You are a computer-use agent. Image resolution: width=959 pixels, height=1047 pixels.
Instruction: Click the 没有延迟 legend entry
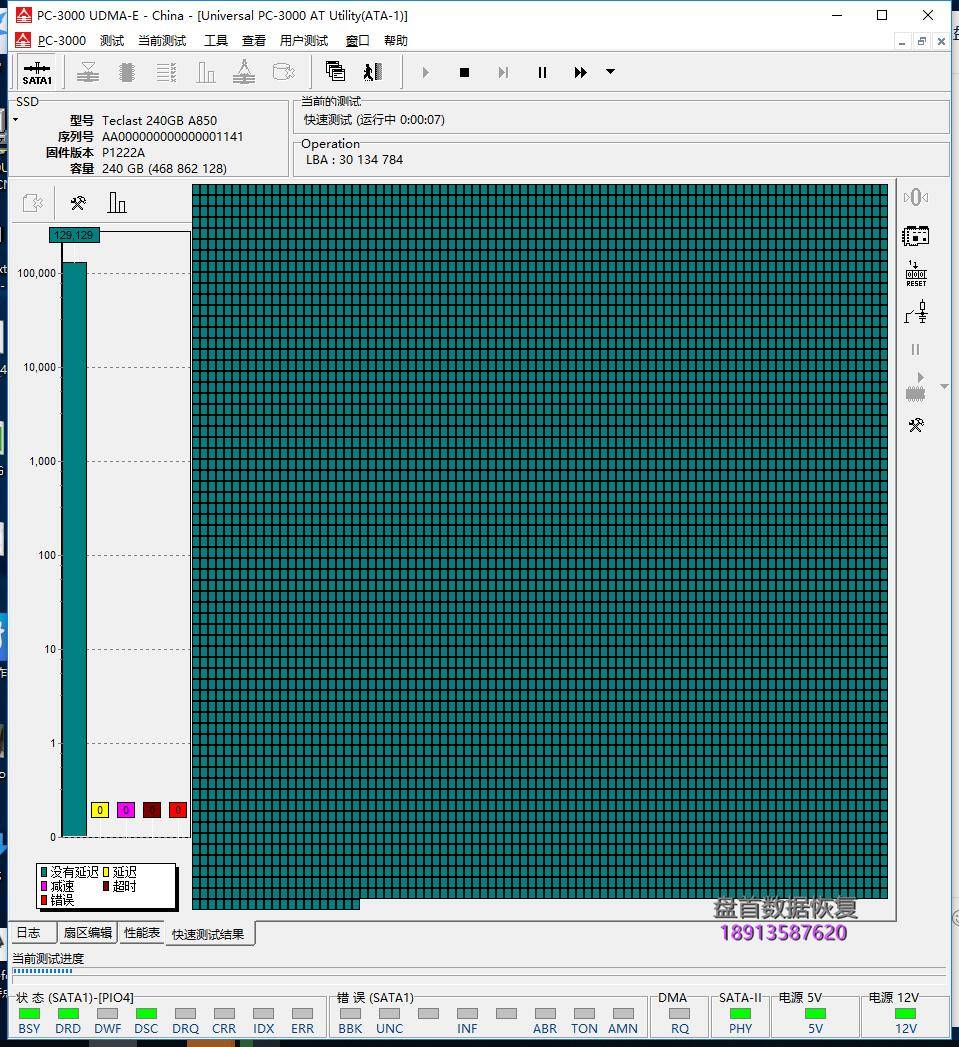(69, 872)
